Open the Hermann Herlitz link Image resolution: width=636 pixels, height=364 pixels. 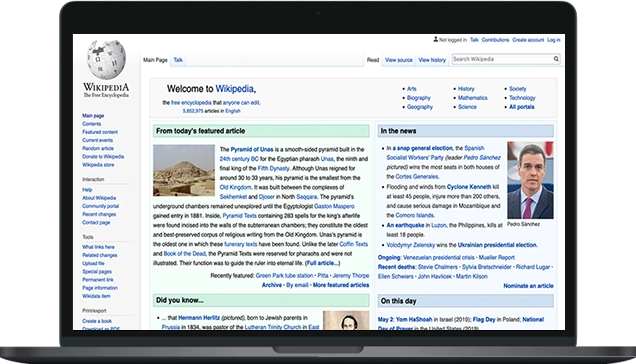[199, 318]
